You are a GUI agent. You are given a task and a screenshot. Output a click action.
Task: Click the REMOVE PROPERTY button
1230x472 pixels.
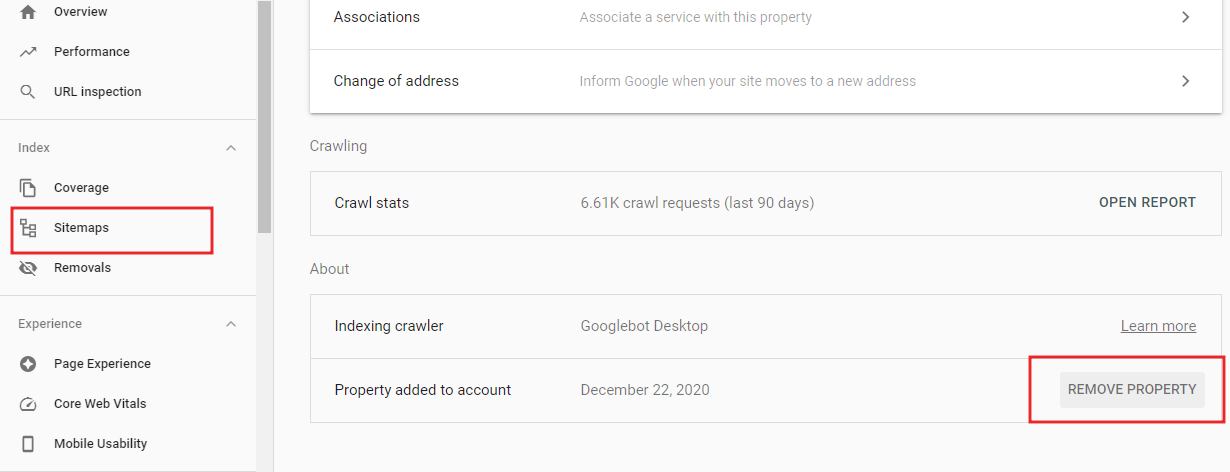pyautogui.click(x=1132, y=390)
